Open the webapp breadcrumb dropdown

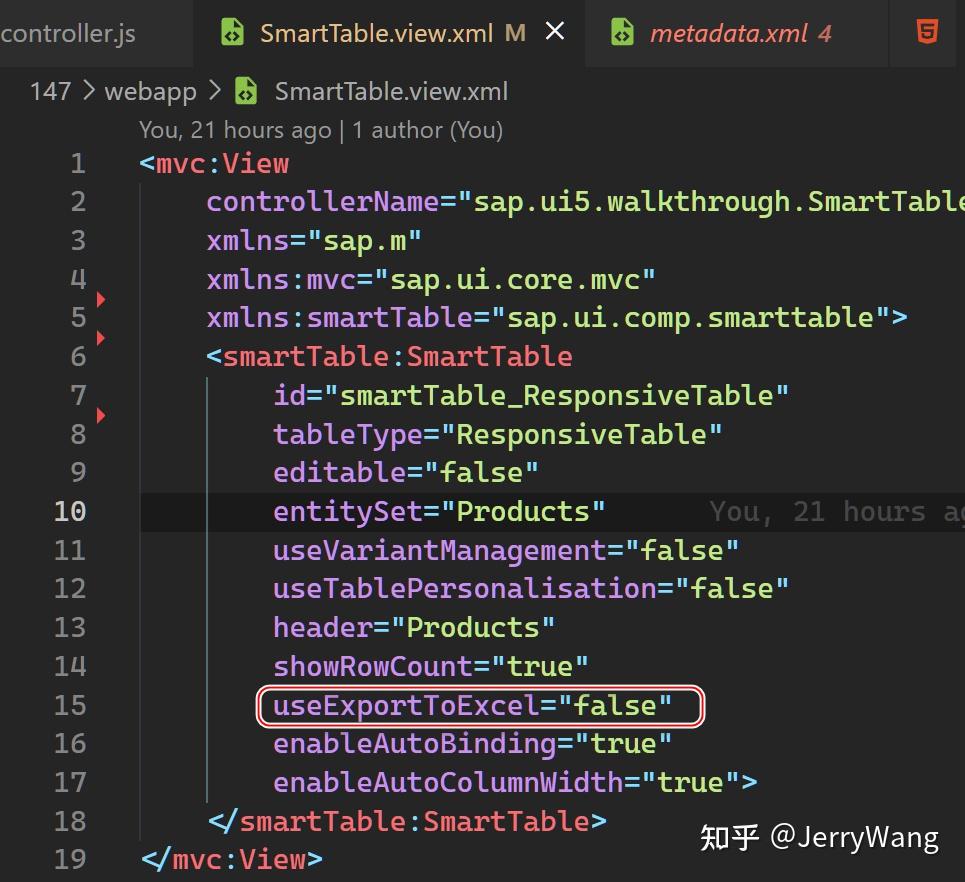tap(151, 91)
